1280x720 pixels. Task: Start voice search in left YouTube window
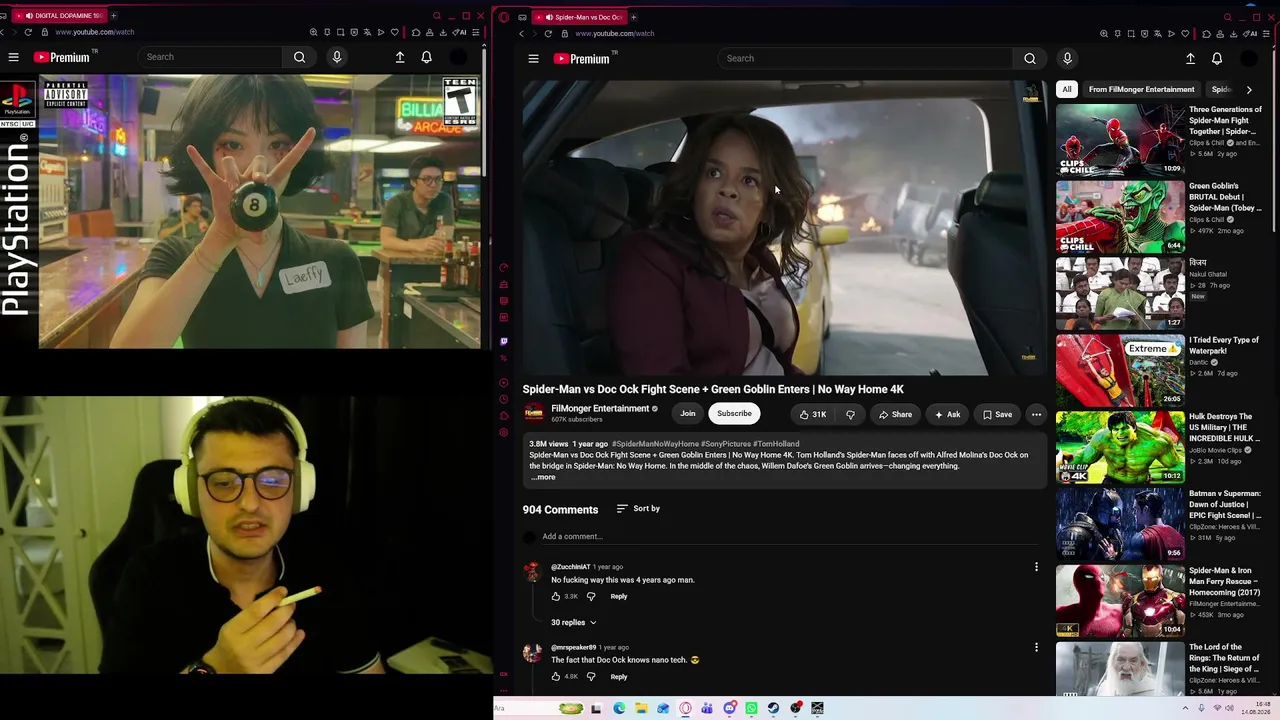click(x=337, y=57)
